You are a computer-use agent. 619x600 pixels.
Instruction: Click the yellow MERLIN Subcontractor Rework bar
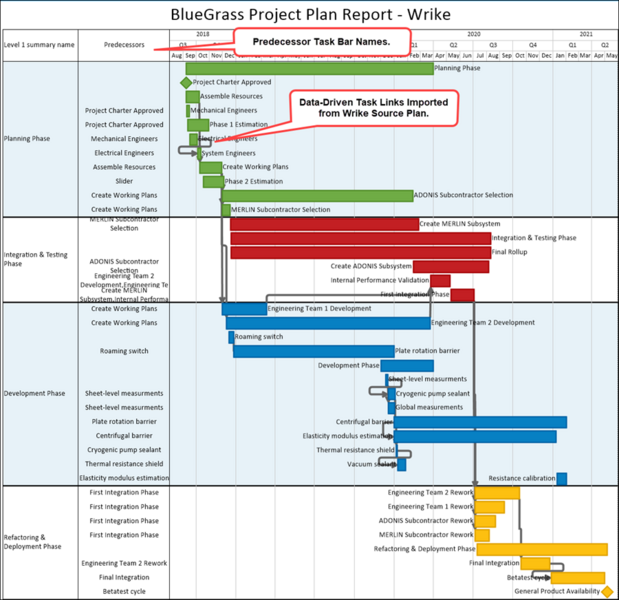pos(482,536)
